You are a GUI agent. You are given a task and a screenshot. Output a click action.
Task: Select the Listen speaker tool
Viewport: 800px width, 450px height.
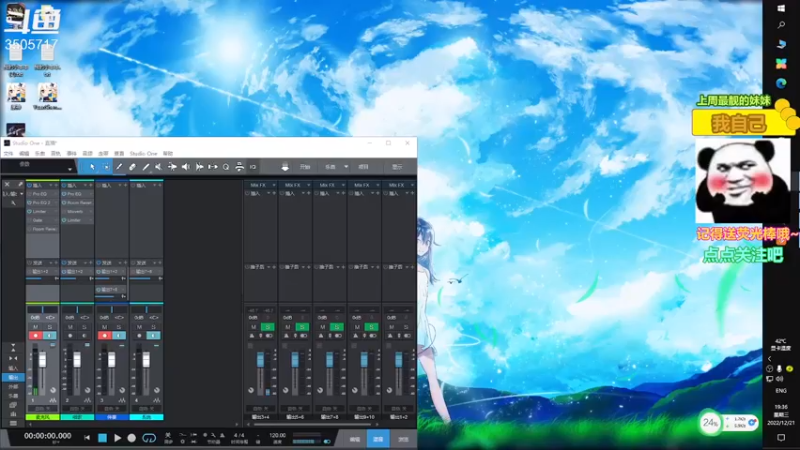click(x=186, y=167)
